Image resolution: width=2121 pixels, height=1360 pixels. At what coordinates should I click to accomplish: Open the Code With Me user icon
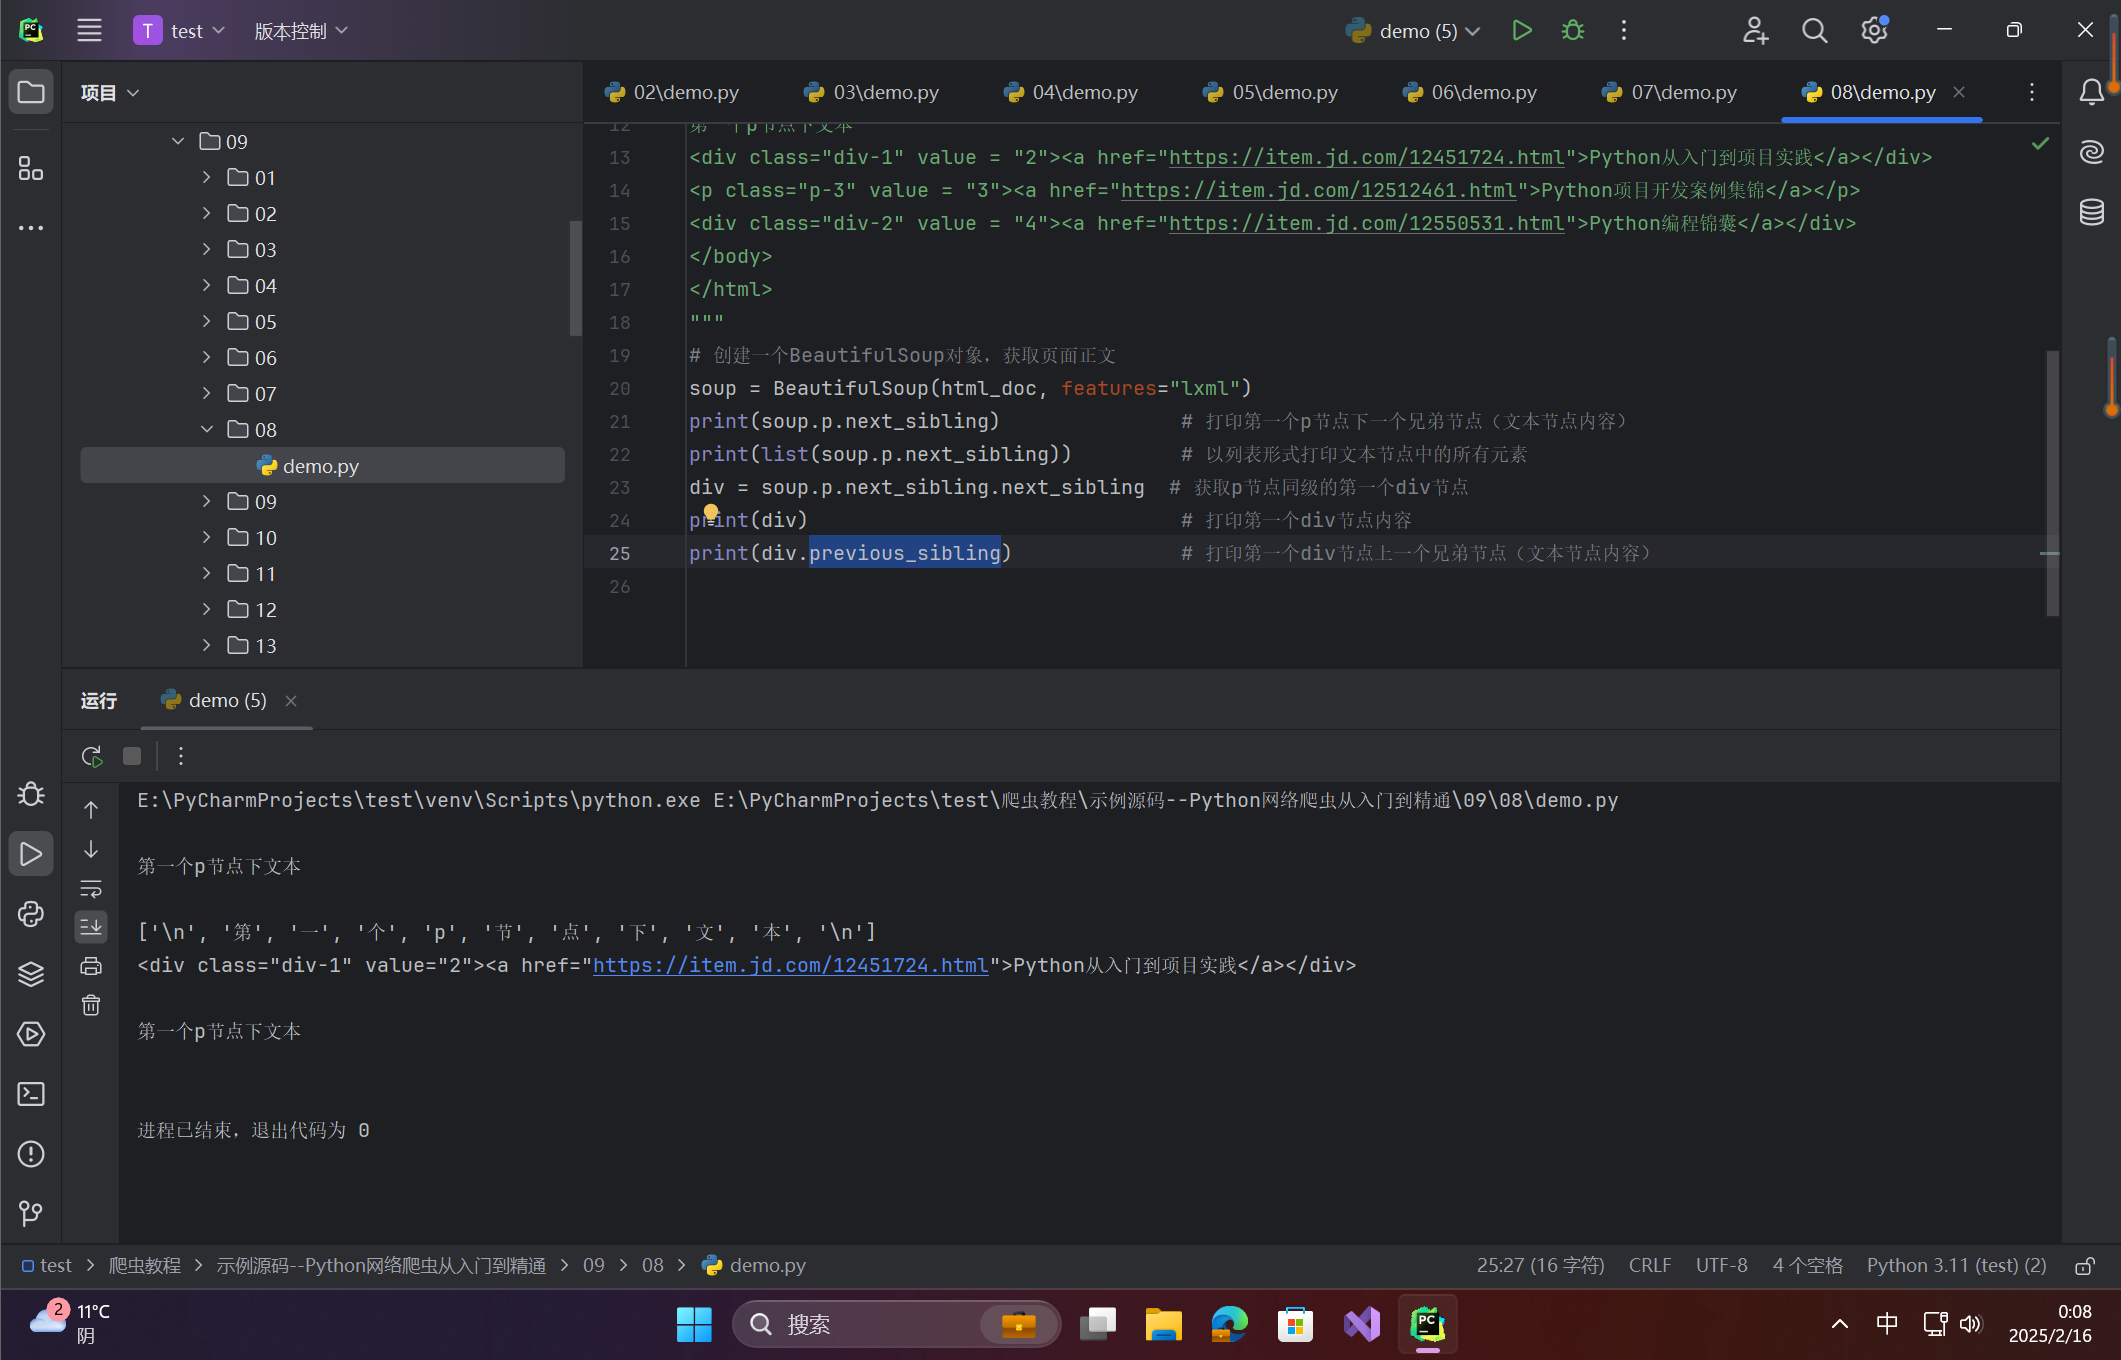click(1755, 30)
